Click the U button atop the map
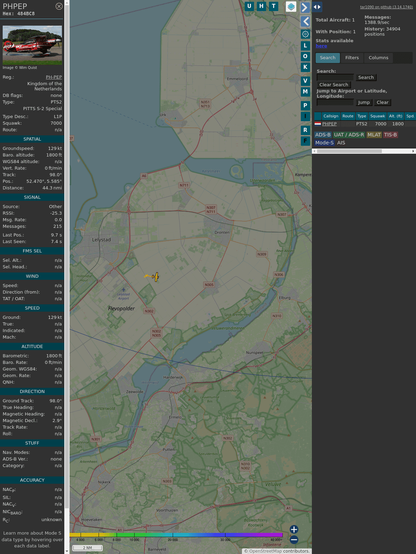416x554 pixels. click(x=249, y=6)
